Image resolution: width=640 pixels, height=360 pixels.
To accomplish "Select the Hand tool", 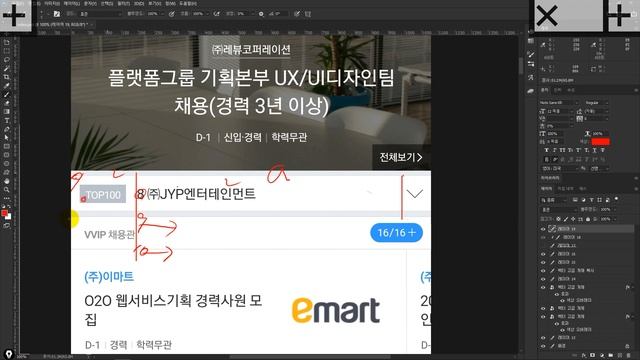I will coord(7,181).
